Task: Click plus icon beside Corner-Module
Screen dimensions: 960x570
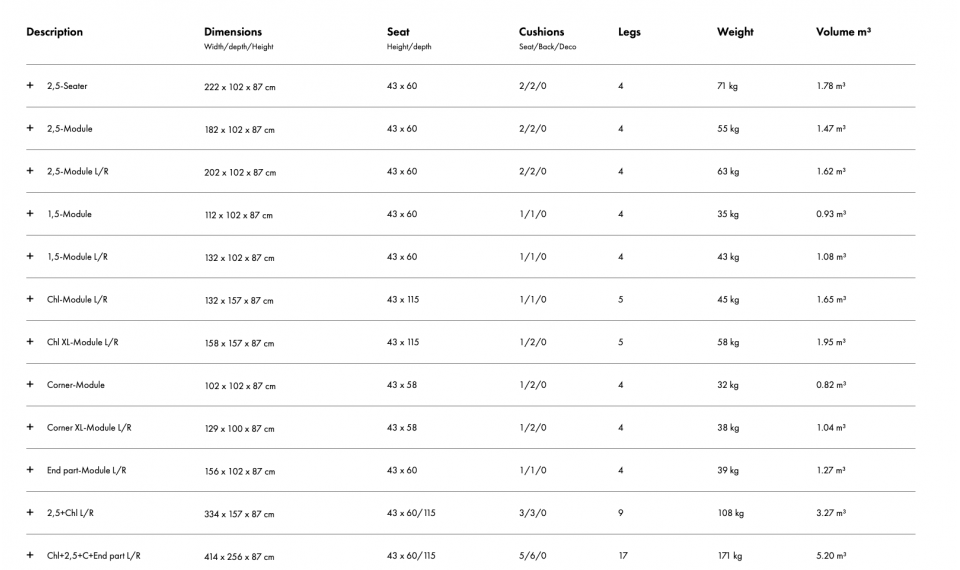Action: [30, 385]
